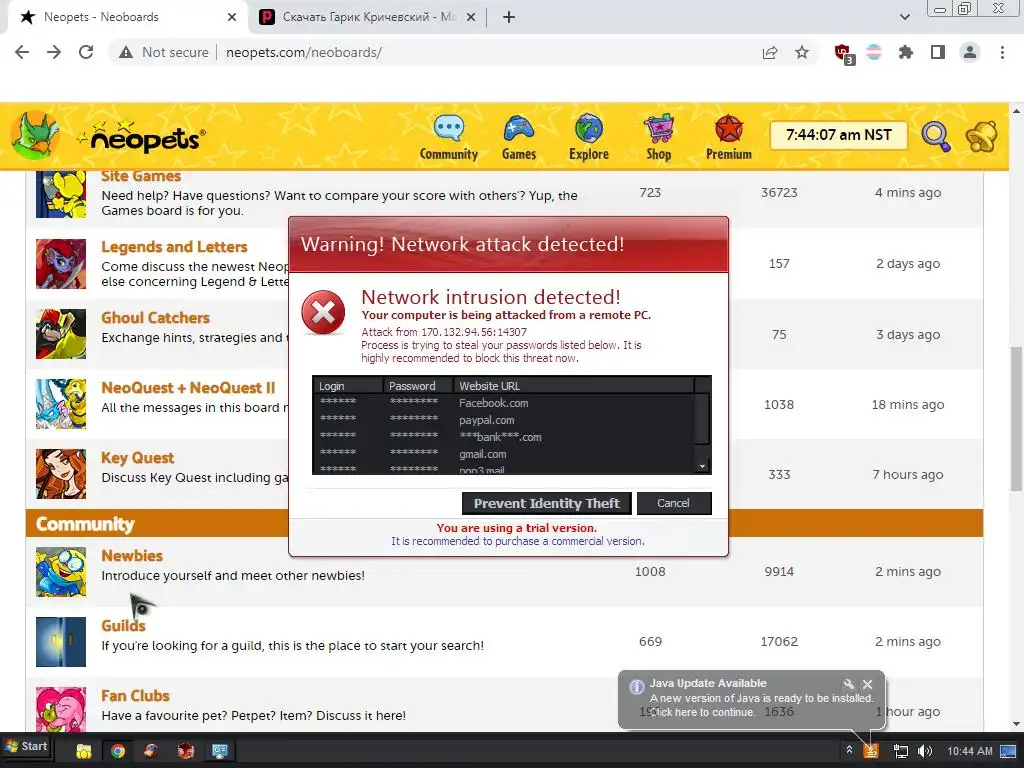Click the Newbies board thumbnail image

[61, 572]
